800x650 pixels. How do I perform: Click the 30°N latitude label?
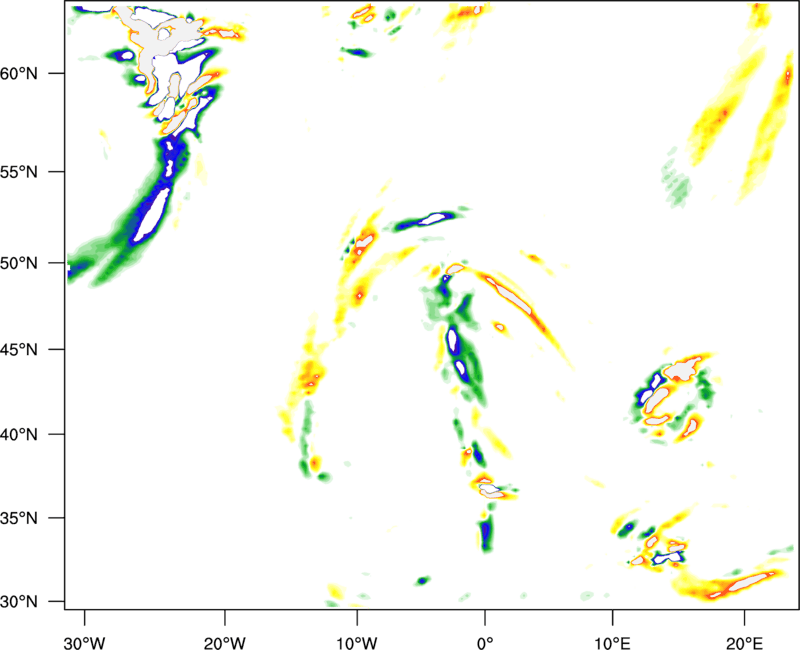click(19, 602)
